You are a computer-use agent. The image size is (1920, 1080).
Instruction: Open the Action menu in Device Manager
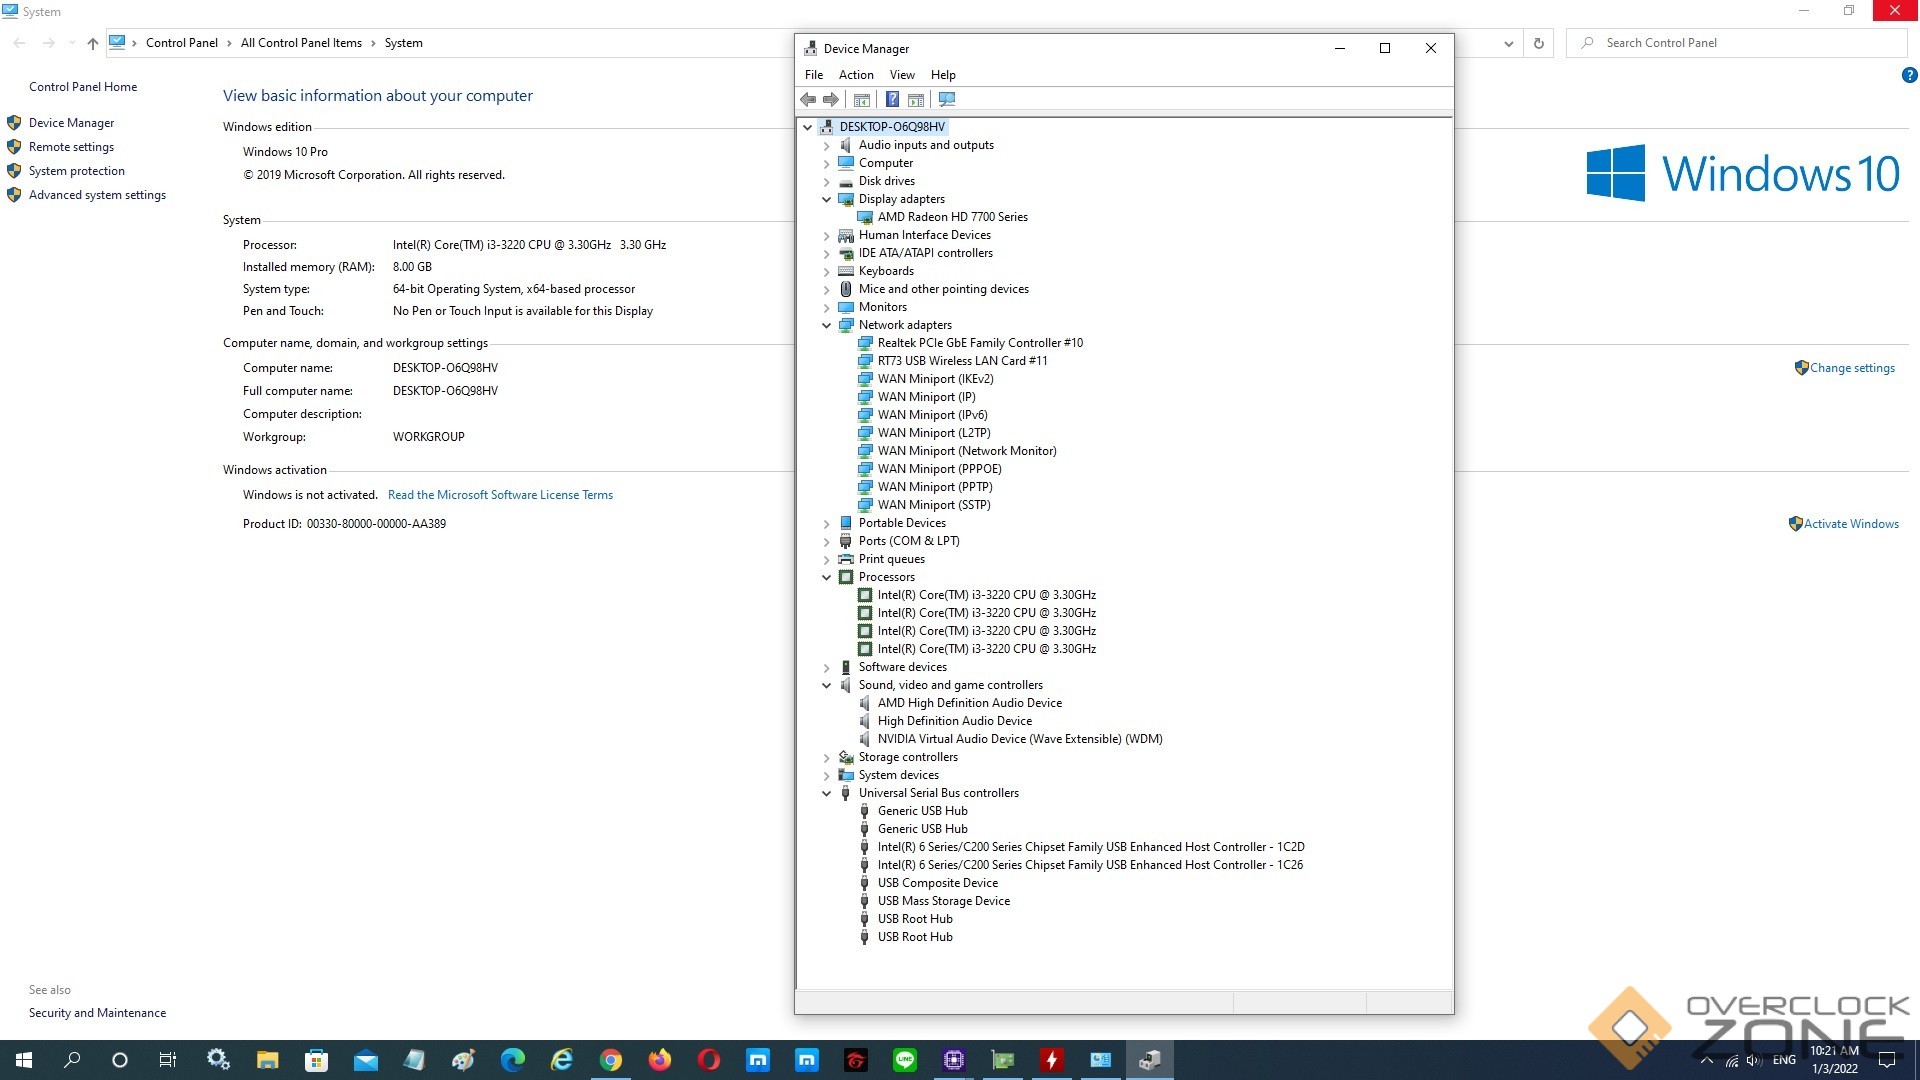[855, 75]
